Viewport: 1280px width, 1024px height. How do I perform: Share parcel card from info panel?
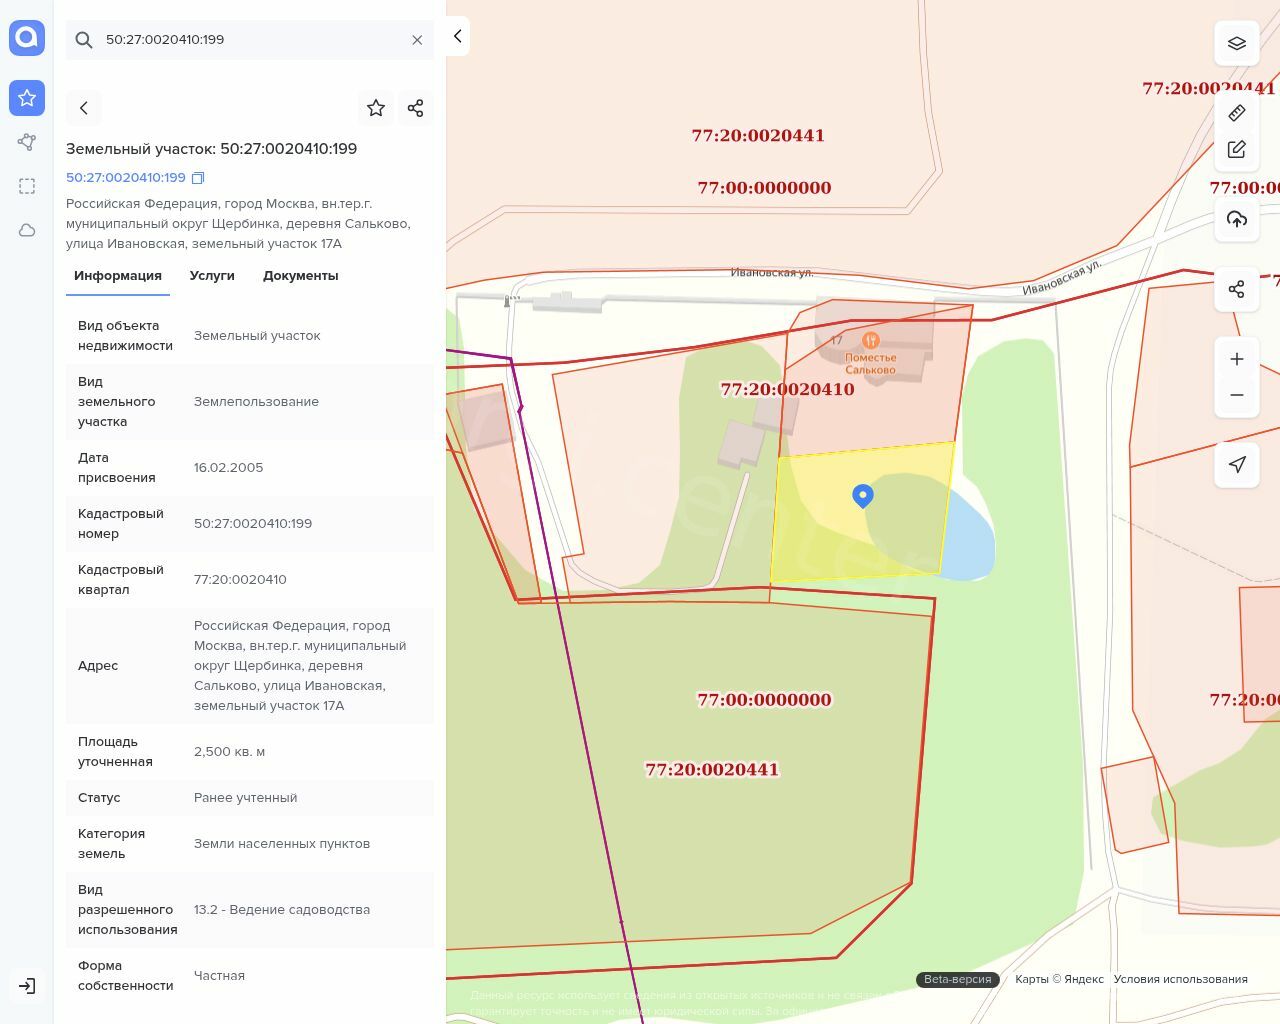tap(416, 108)
